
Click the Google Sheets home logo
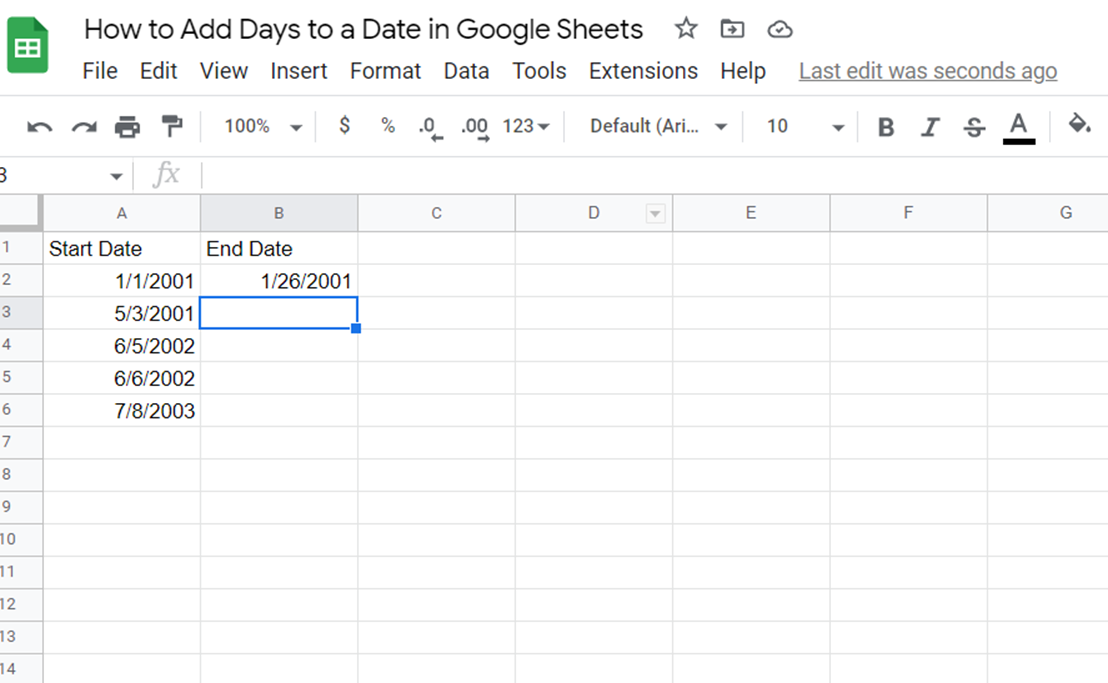pyautogui.click(x=28, y=46)
